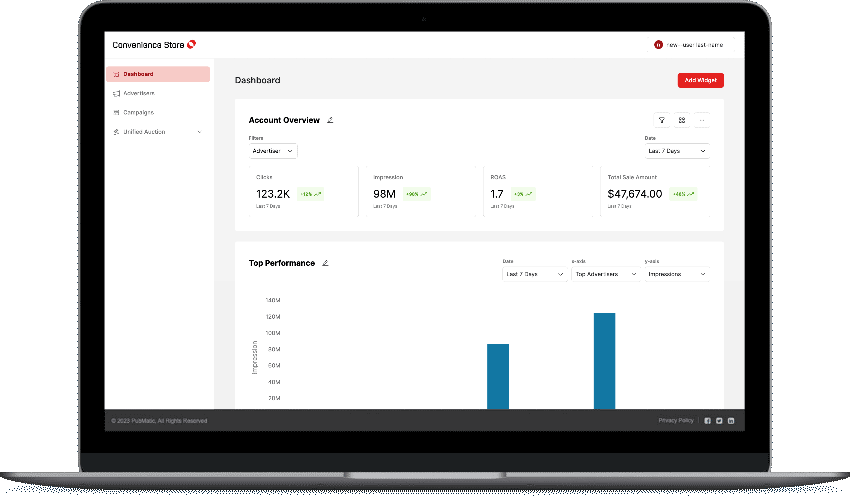This screenshot has width=850, height=498.
Task: Open the y-axis Impressions dropdown
Action: [x=677, y=274]
